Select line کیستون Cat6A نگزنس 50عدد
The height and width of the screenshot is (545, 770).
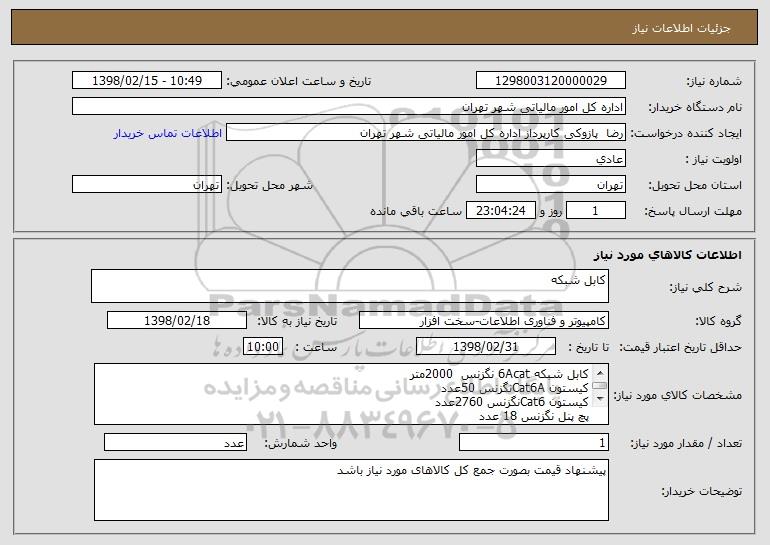[515, 388]
